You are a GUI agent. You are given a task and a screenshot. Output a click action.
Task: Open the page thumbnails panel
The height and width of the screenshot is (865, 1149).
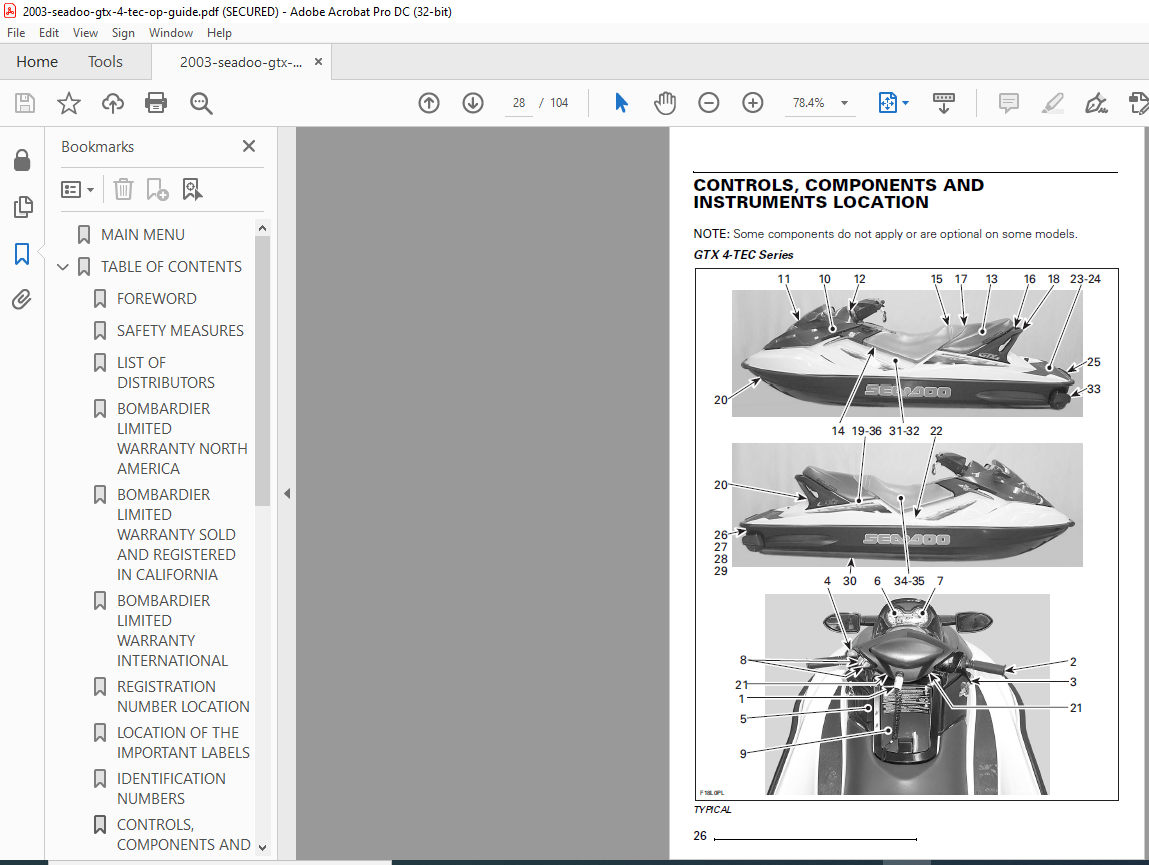click(x=23, y=207)
